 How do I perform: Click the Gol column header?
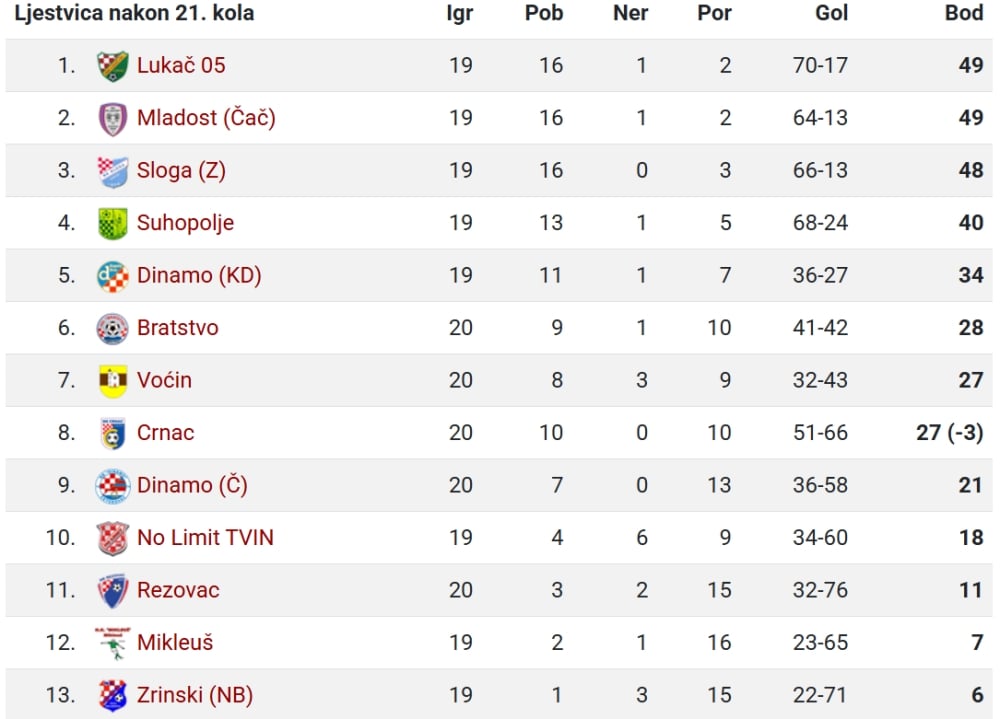pos(832,13)
